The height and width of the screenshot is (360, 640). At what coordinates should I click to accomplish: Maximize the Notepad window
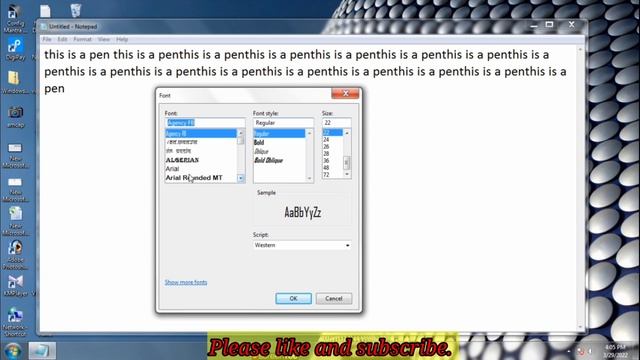(x=549, y=25)
